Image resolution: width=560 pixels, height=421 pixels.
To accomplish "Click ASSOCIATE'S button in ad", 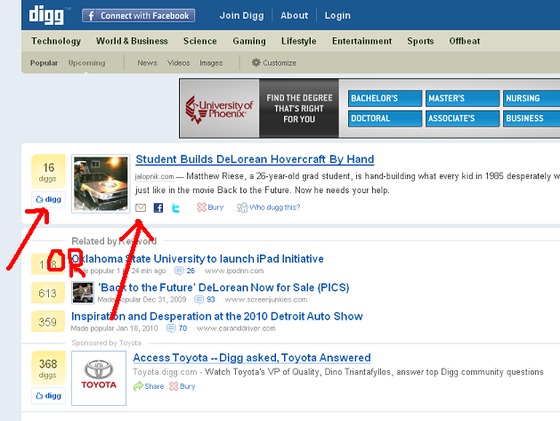I will [462, 118].
